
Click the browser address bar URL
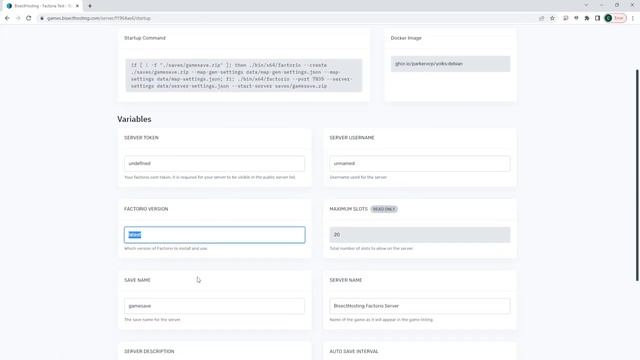click(x=98, y=18)
